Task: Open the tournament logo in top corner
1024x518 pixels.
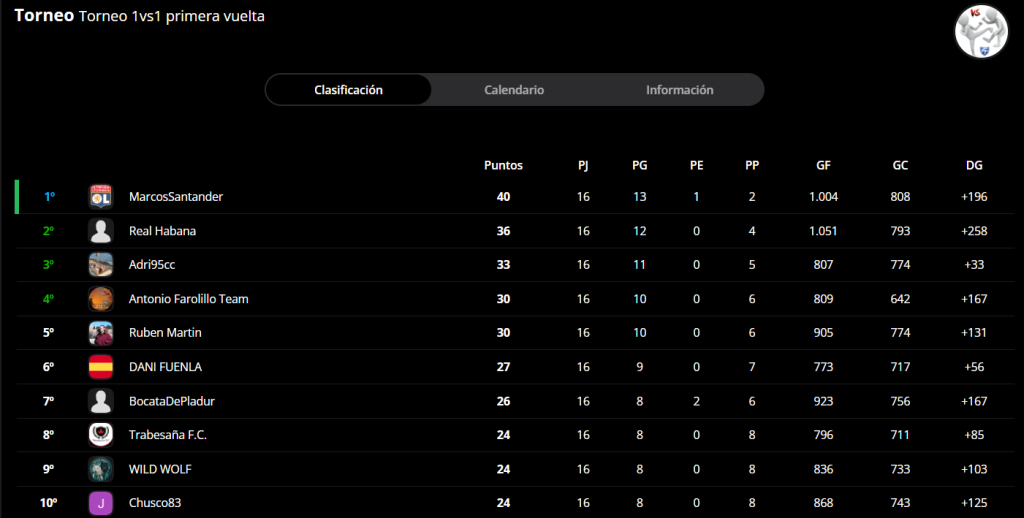Action: (981, 31)
